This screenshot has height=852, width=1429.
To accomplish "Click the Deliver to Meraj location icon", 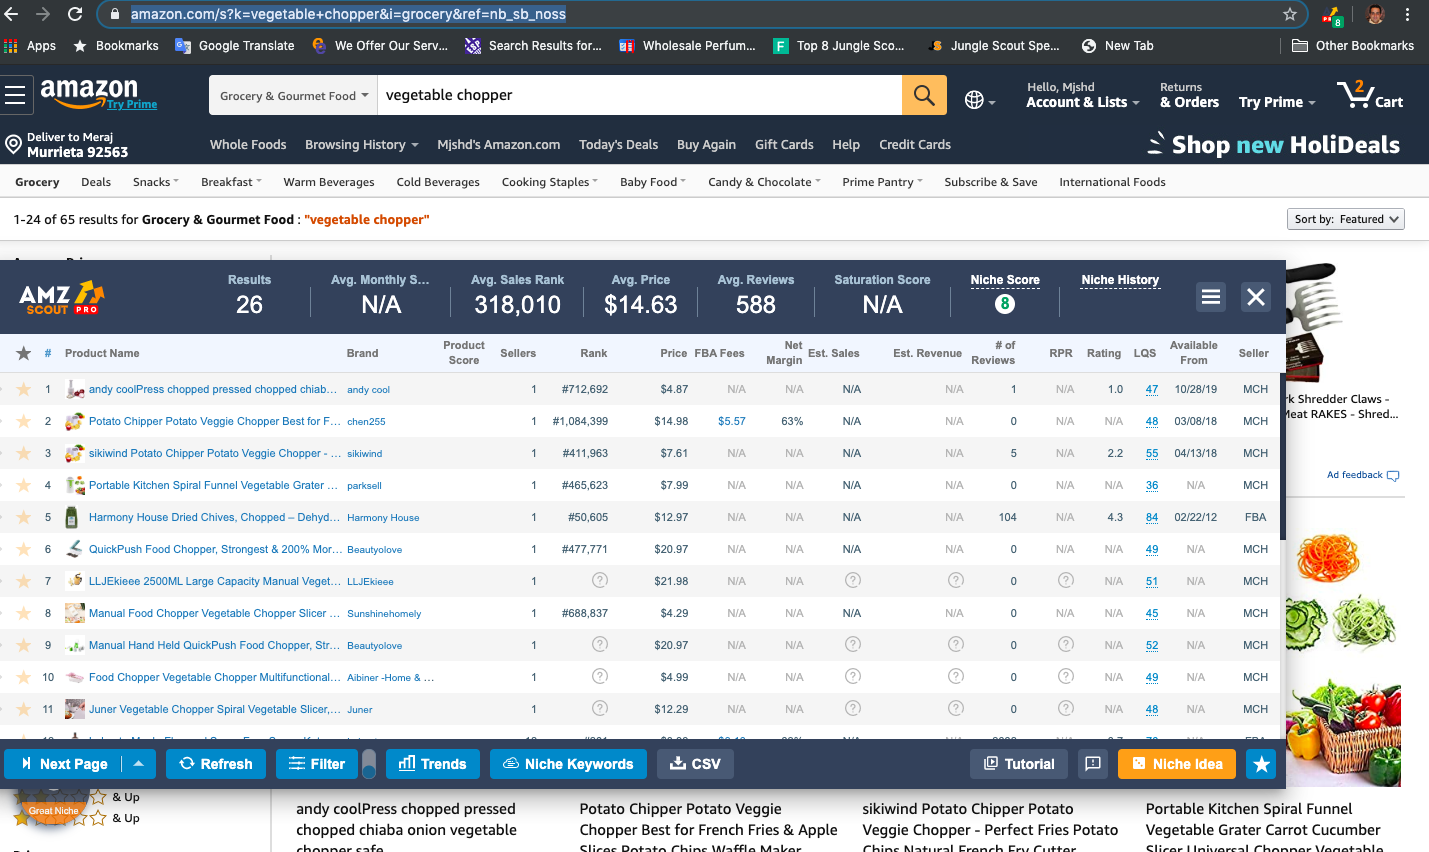I will 13,145.
